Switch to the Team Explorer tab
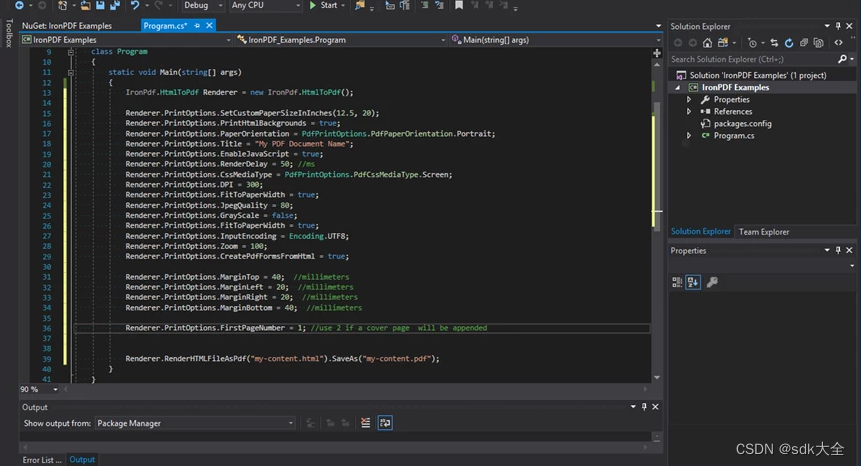The height and width of the screenshot is (466, 861). 764,232
